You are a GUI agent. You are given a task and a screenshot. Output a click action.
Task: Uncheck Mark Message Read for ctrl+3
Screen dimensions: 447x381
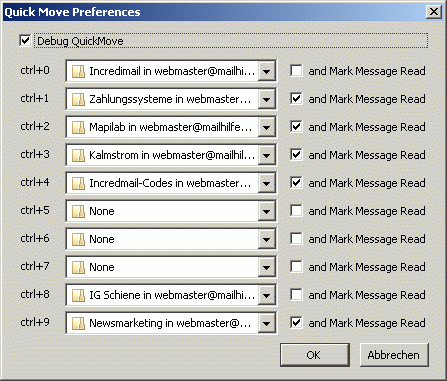(296, 155)
